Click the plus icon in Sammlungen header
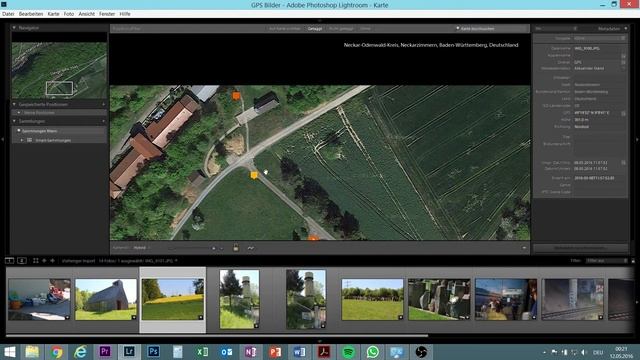640x360 pixels. 103,121
